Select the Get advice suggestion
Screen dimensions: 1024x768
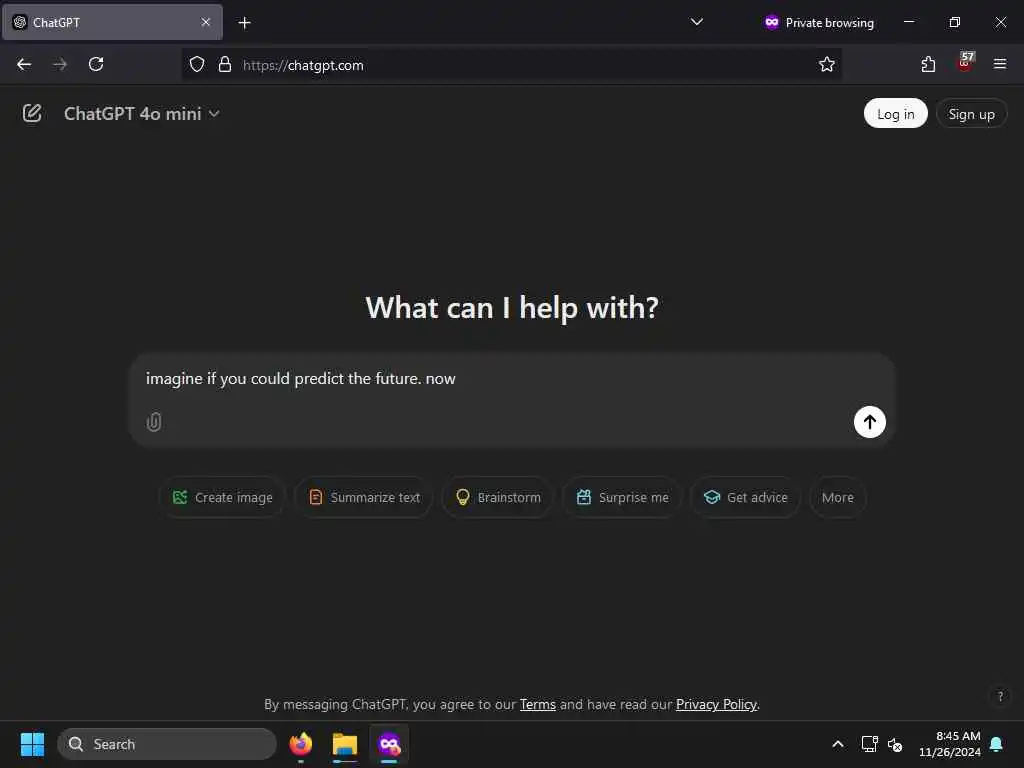[x=745, y=498]
